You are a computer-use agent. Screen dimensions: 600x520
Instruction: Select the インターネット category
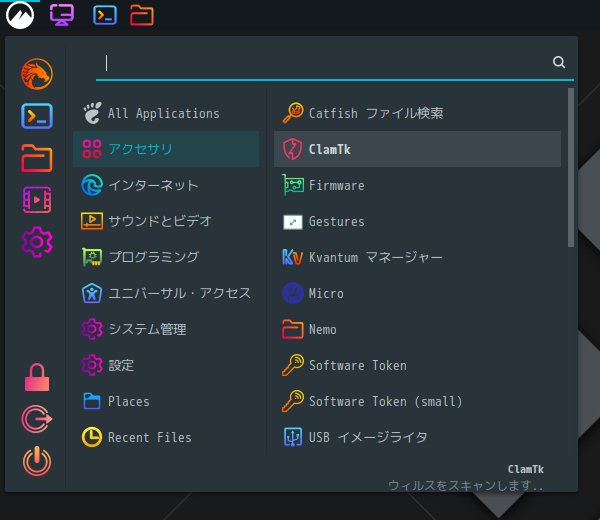[166, 185]
